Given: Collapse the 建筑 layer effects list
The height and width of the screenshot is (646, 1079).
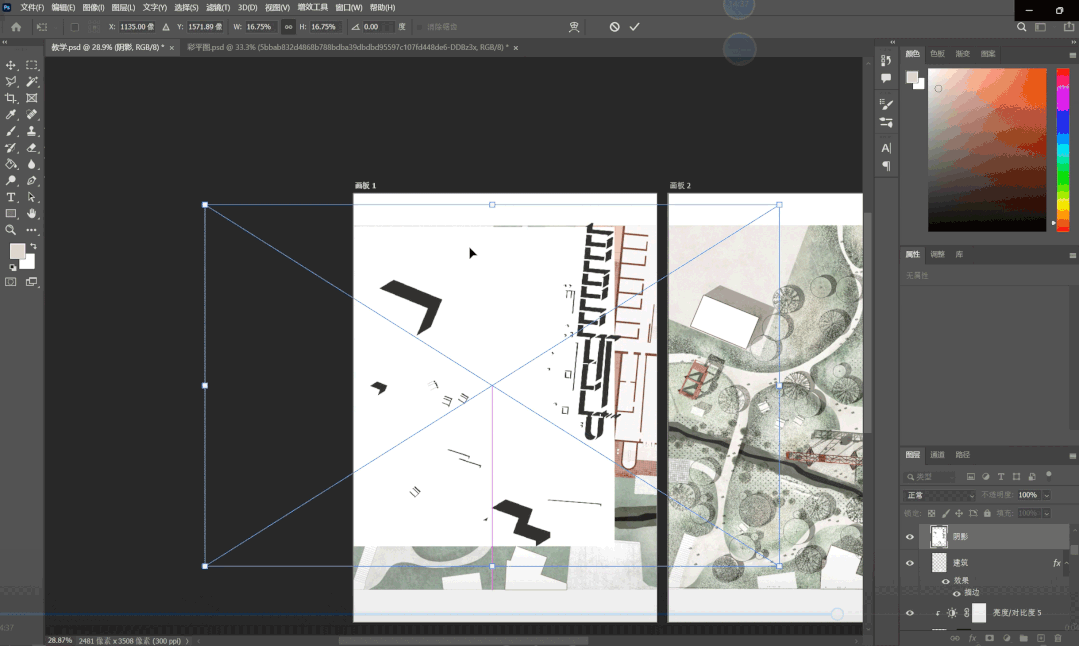Looking at the screenshot, I should coord(1068,564).
